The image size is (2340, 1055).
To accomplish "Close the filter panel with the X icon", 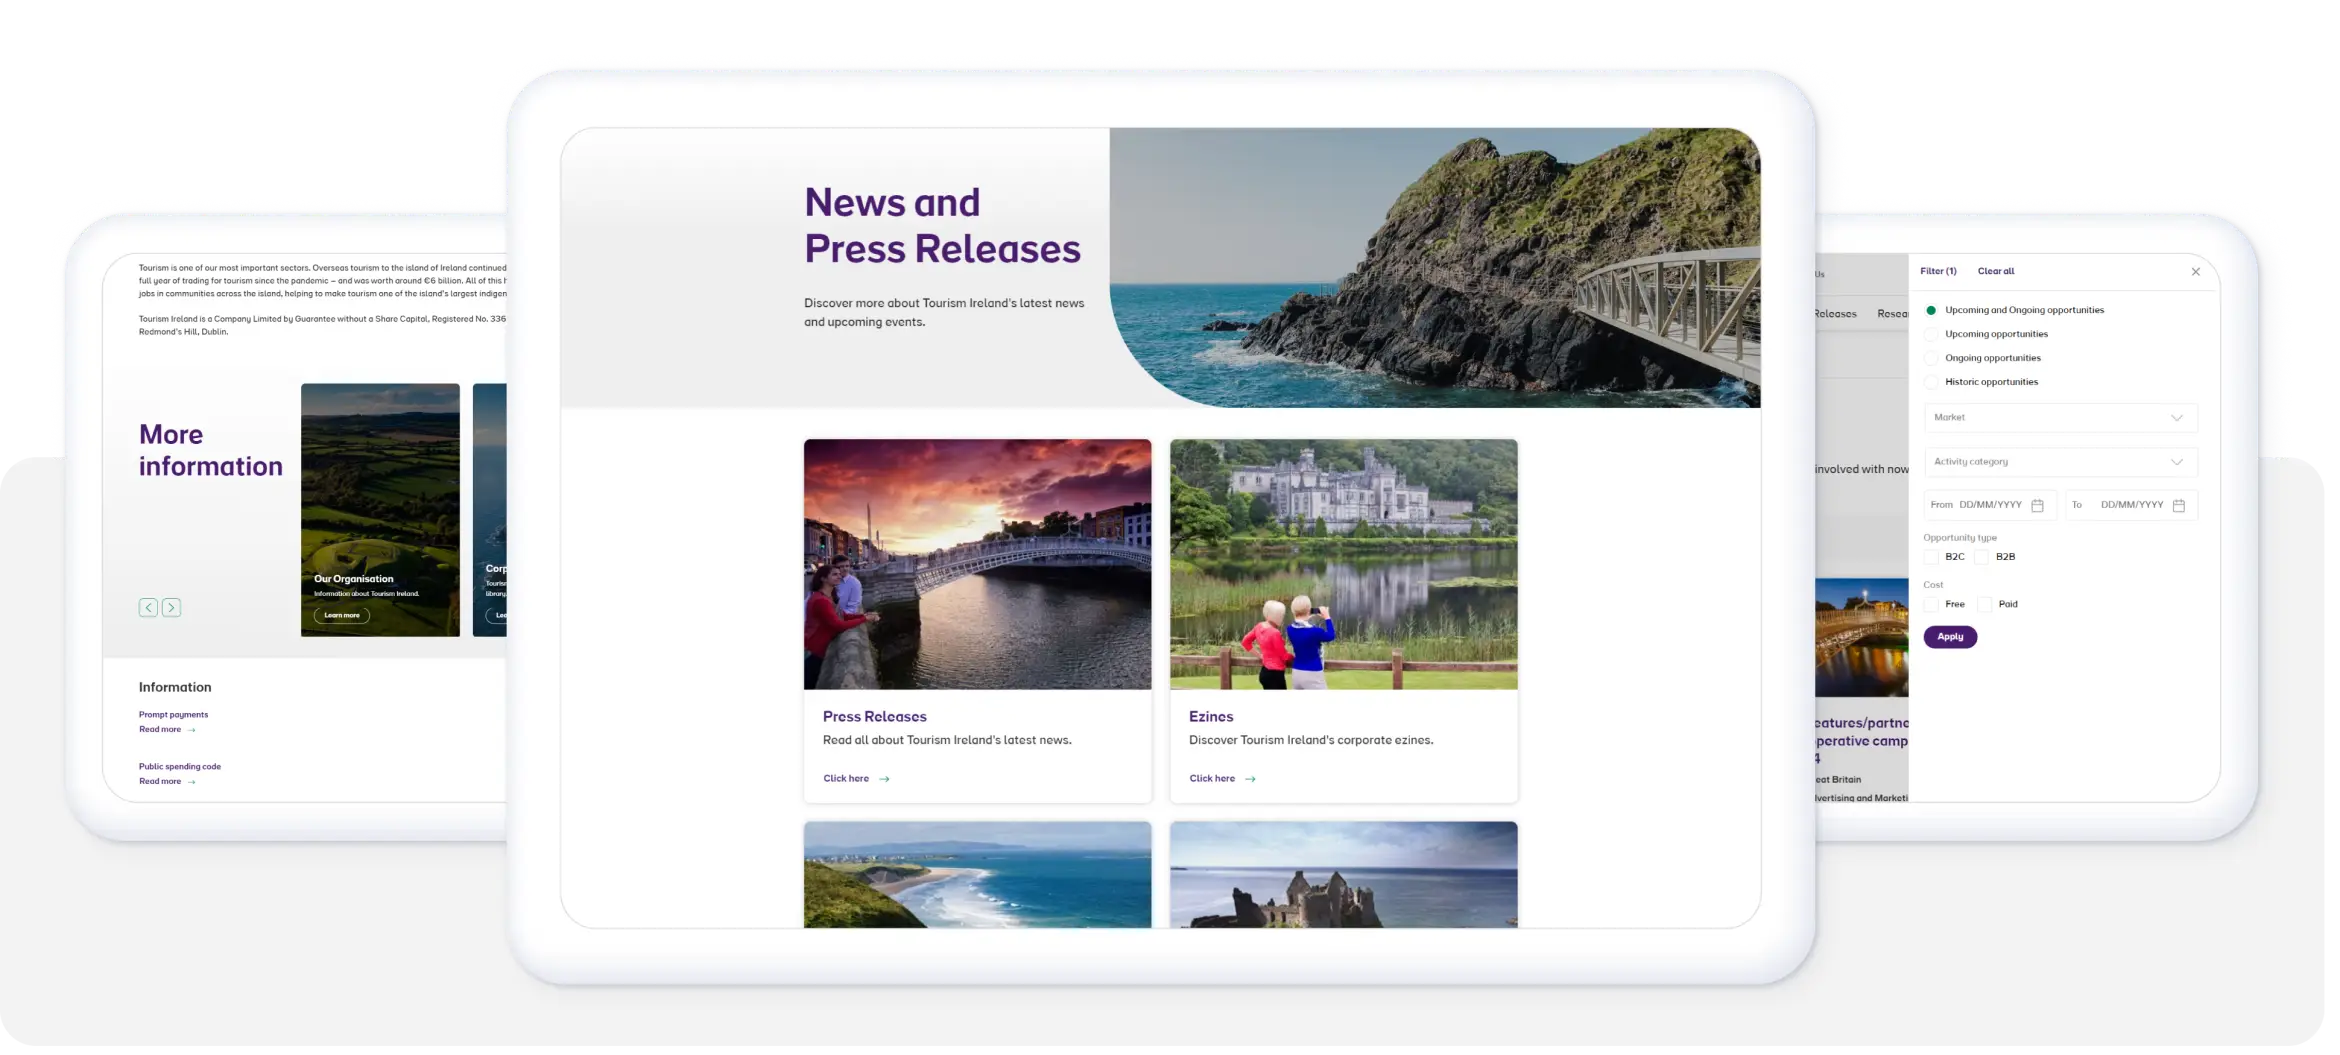I will point(2195,272).
